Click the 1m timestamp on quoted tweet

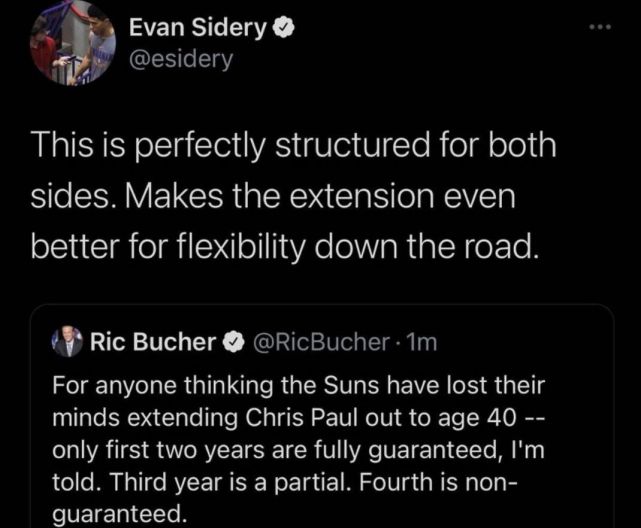pyautogui.click(x=424, y=343)
